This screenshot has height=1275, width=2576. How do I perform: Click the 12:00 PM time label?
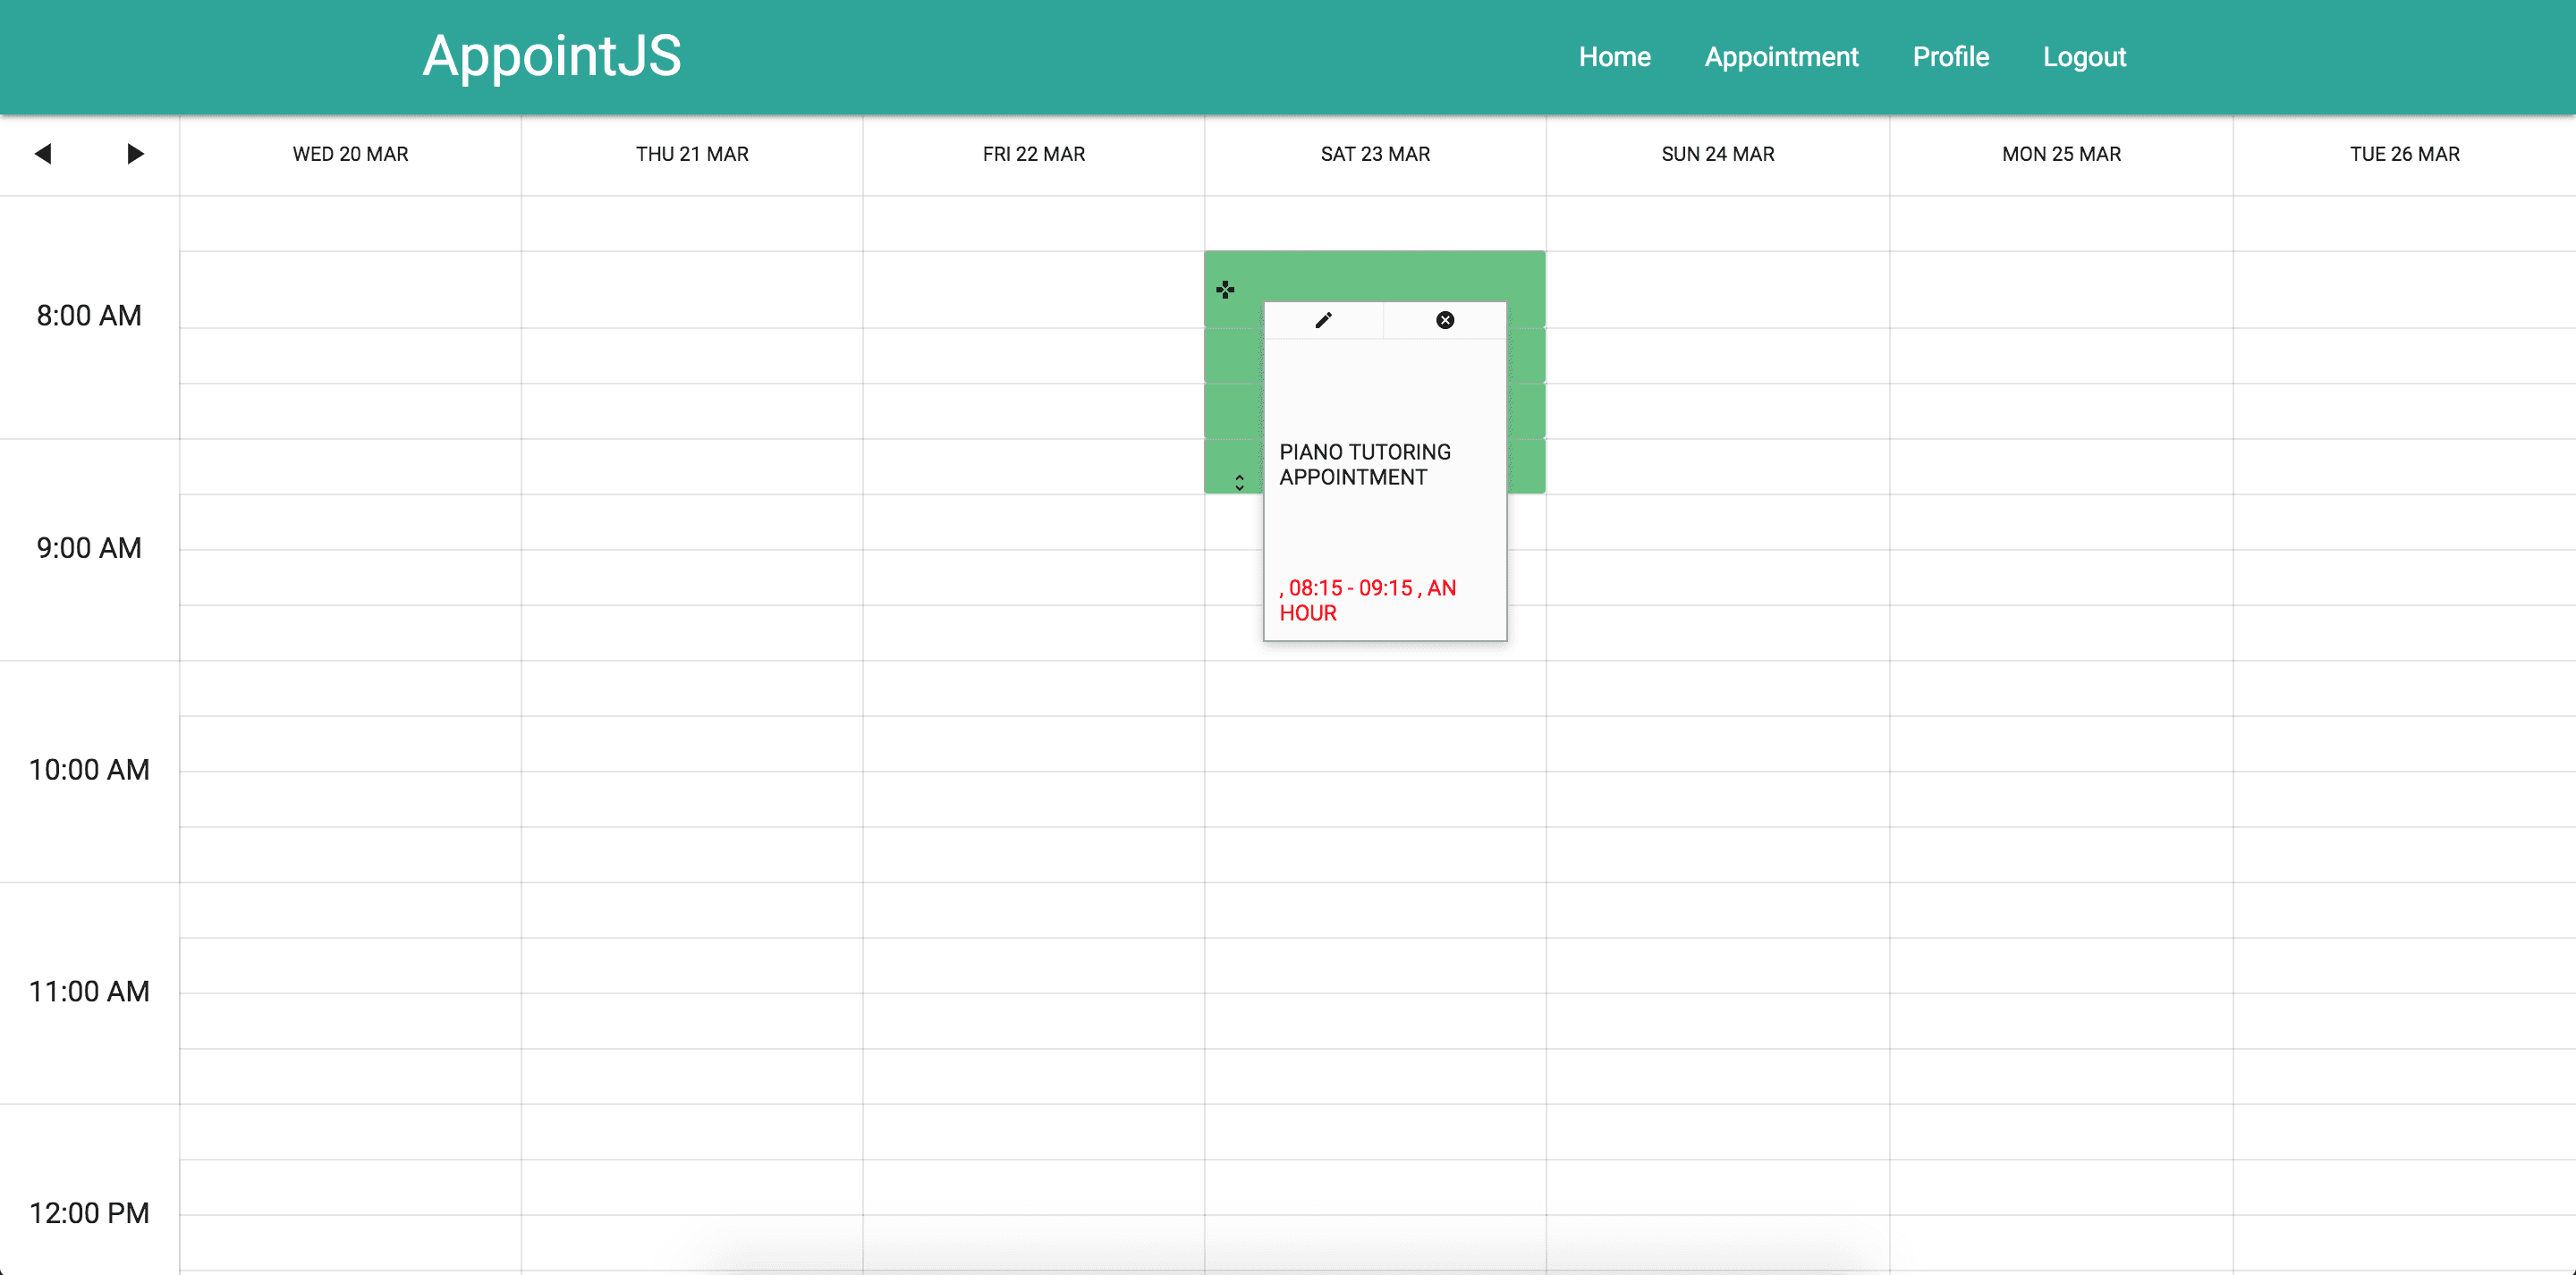89,1213
